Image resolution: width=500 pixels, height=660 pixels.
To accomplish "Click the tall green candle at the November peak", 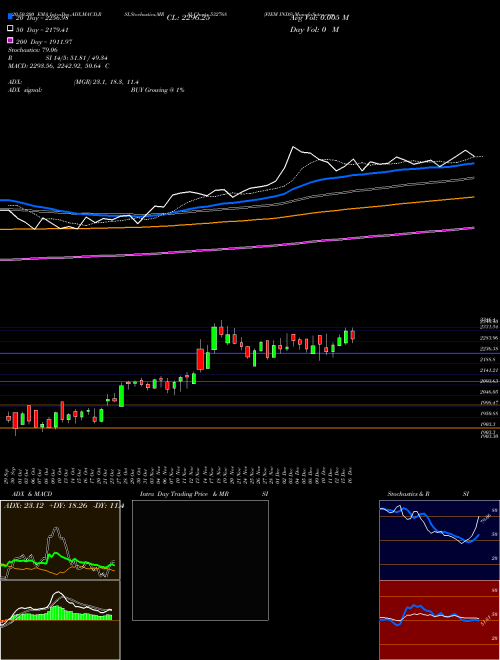I will (x=214, y=338).
